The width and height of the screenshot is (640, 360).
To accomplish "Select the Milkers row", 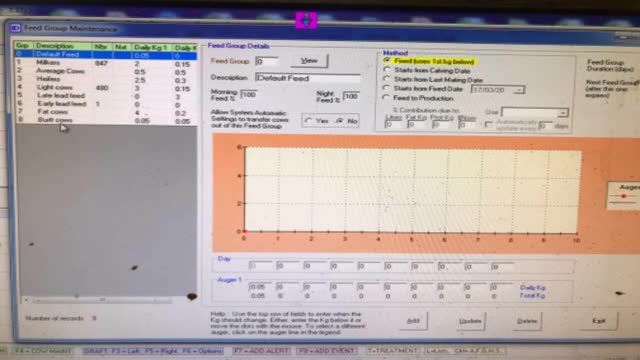I will pos(106,63).
